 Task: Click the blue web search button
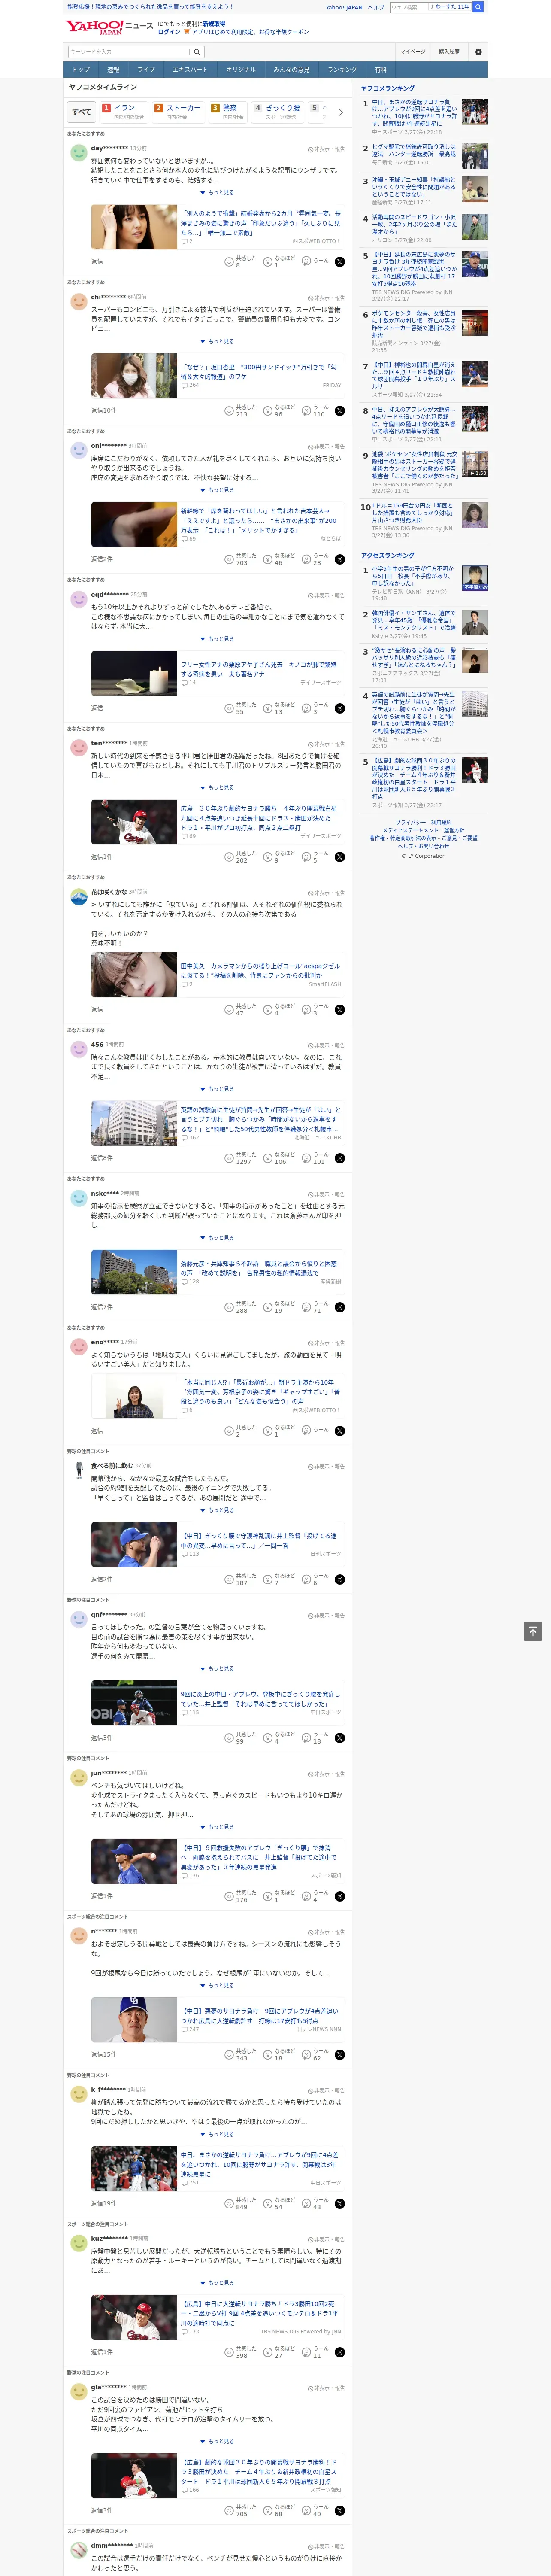pyautogui.click(x=478, y=7)
